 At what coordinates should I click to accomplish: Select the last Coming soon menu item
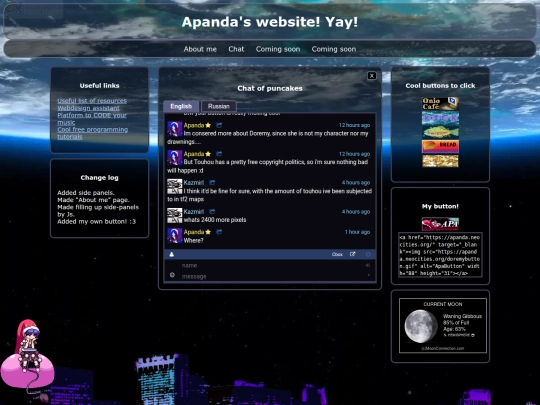(334, 49)
